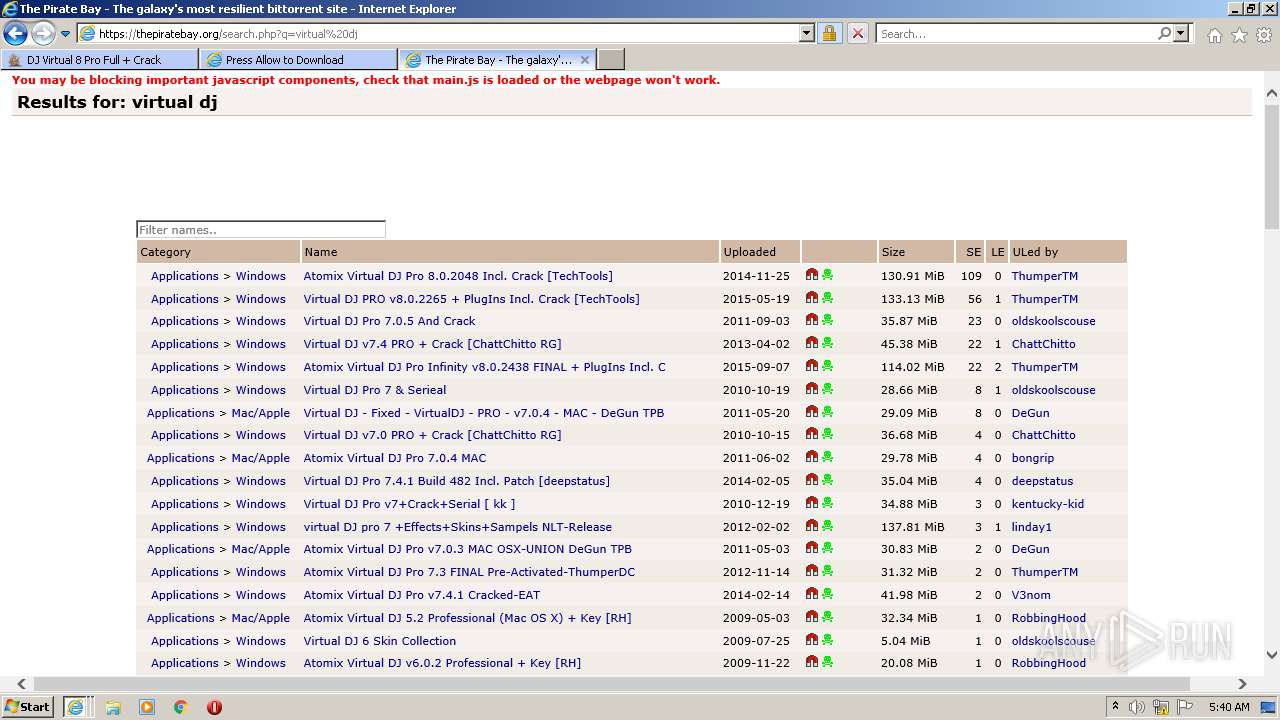Screen dimensions: 1280x720
Task: Switch to DJ Virtual 8 Pro Full + Crack tab
Action: pyautogui.click(x=99, y=60)
